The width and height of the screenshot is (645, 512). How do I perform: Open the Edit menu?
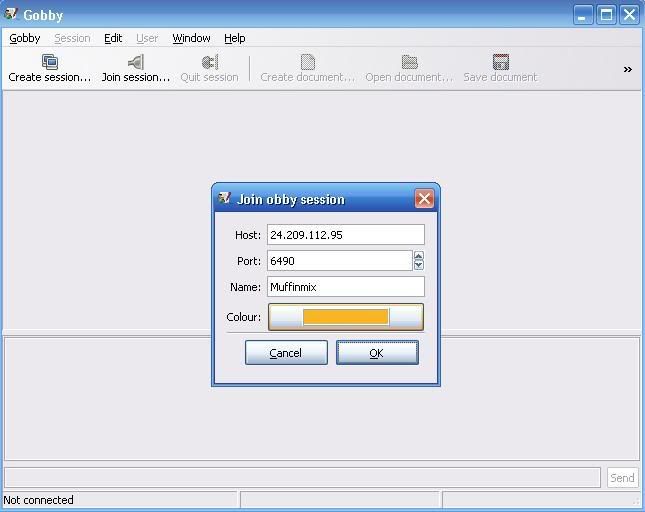click(x=113, y=38)
